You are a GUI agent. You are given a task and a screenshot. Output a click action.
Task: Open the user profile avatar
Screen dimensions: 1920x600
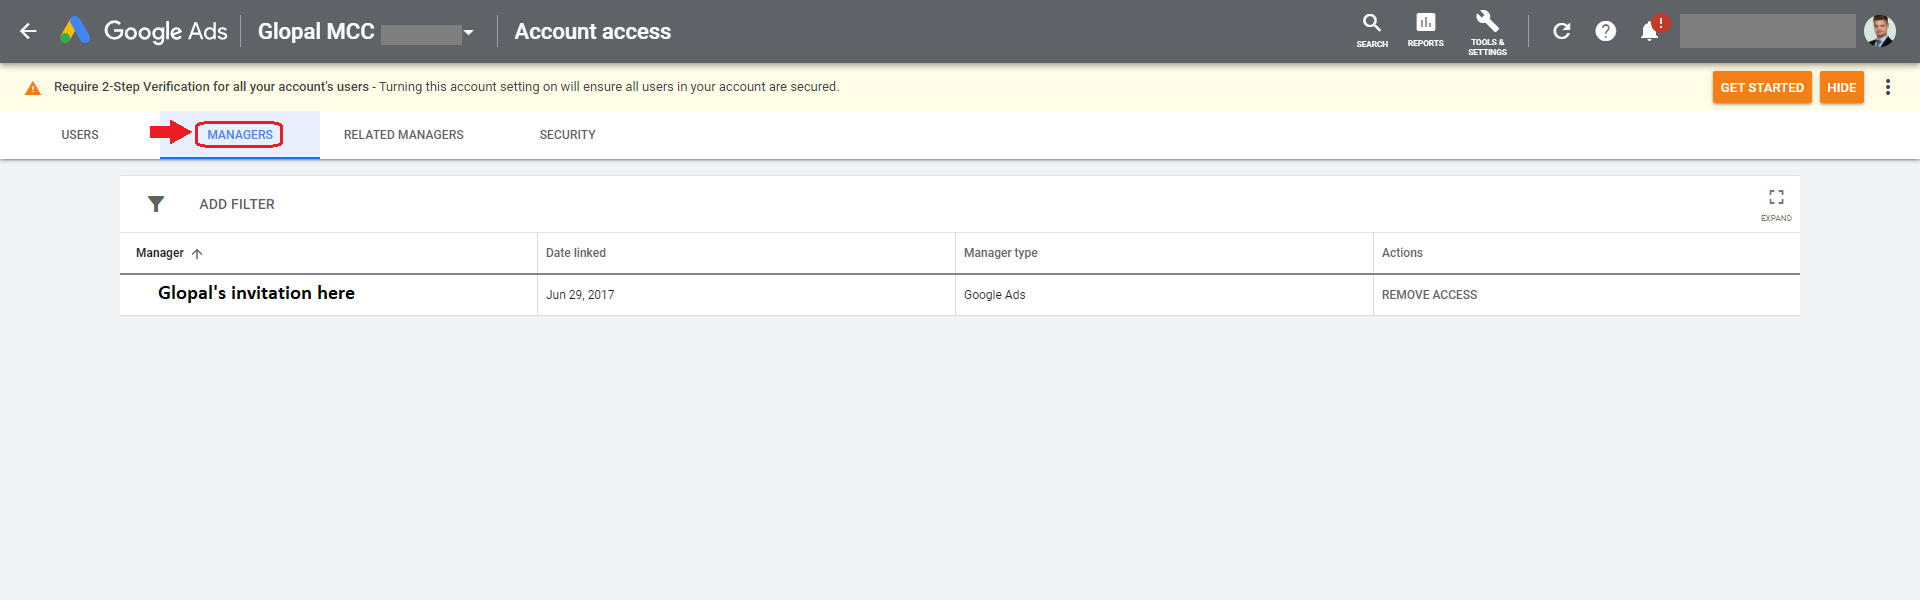point(1879,31)
